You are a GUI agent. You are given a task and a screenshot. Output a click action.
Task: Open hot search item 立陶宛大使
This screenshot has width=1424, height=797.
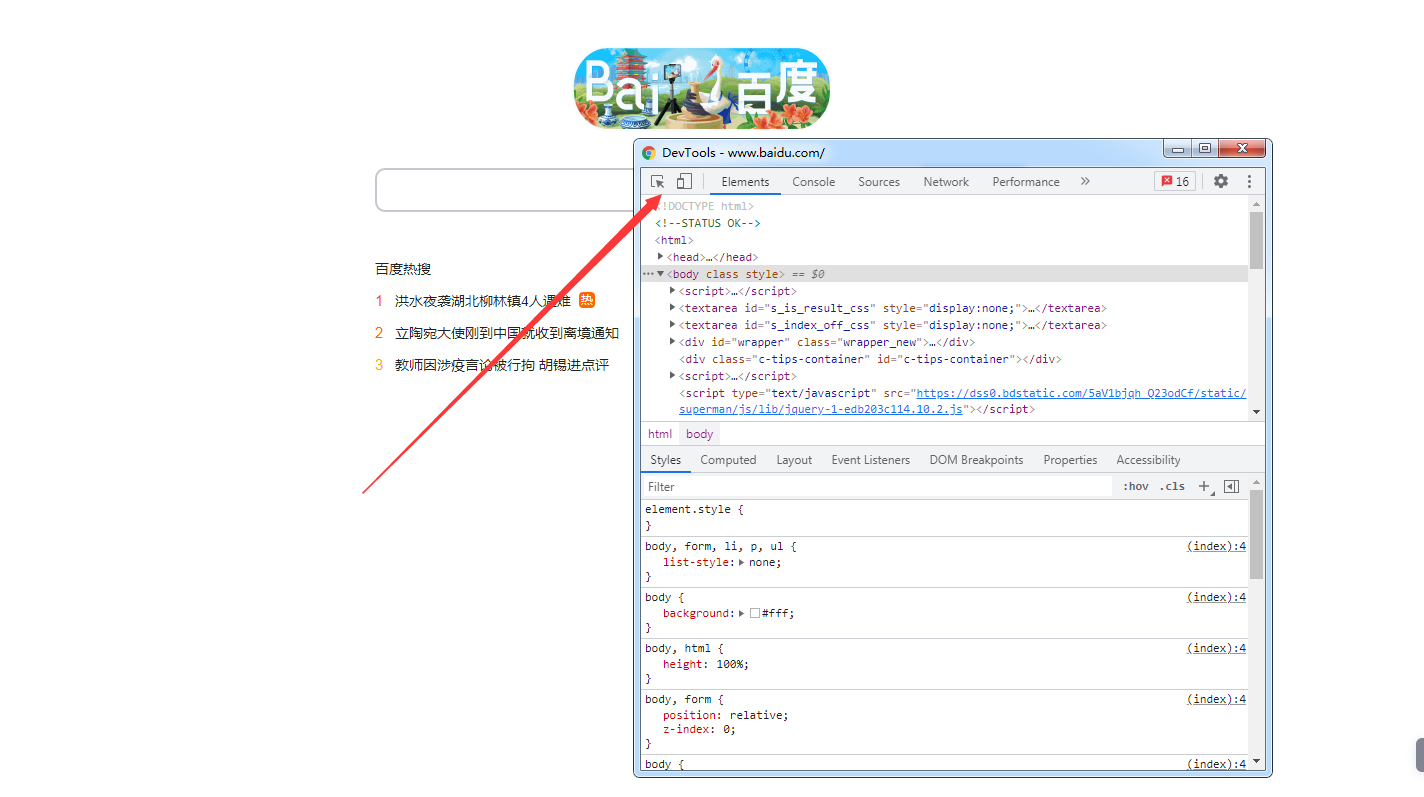click(507, 333)
